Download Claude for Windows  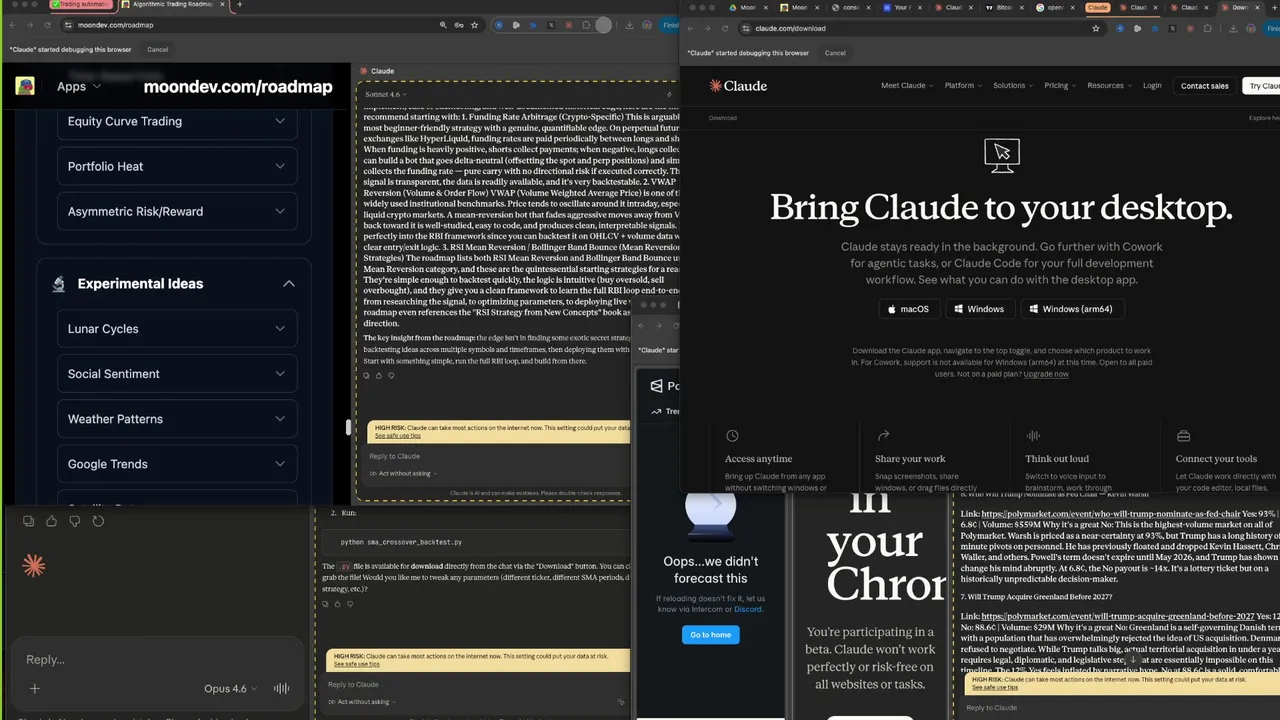click(978, 309)
